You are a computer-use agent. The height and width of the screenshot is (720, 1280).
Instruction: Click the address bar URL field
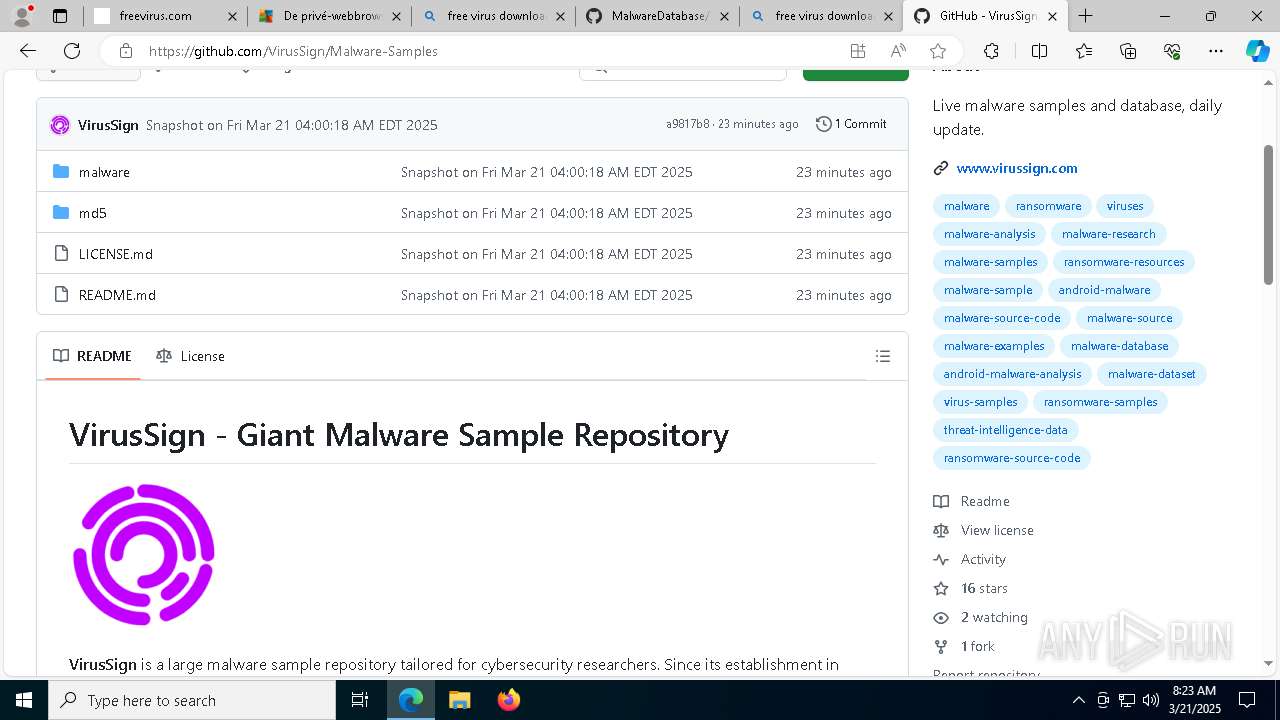pos(490,51)
